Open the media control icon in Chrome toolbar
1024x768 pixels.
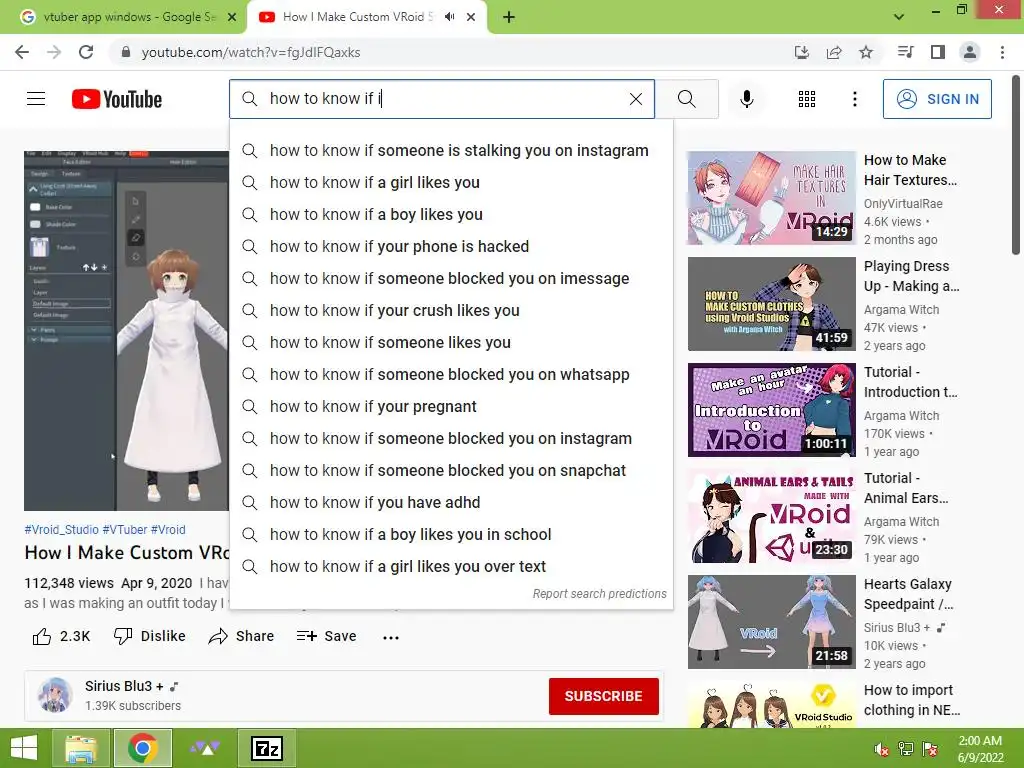[x=905, y=52]
